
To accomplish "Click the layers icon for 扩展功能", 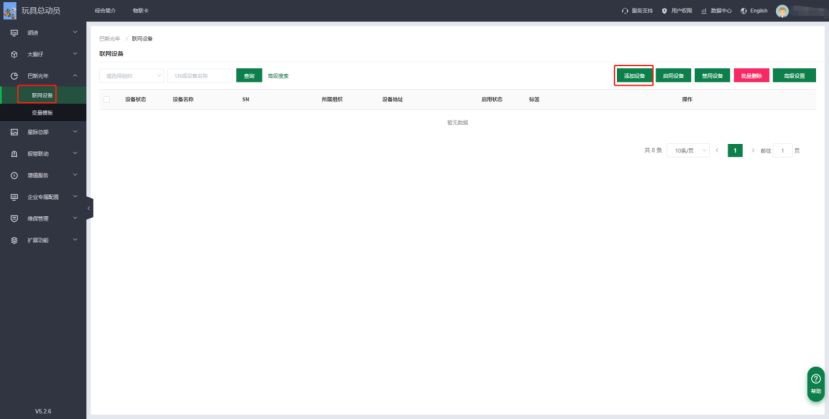I will [14, 240].
